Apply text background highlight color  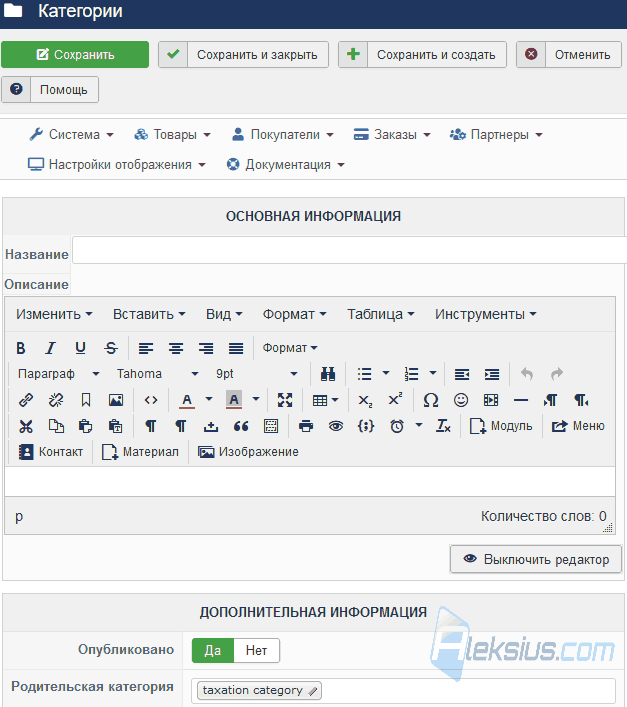[x=234, y=400]
